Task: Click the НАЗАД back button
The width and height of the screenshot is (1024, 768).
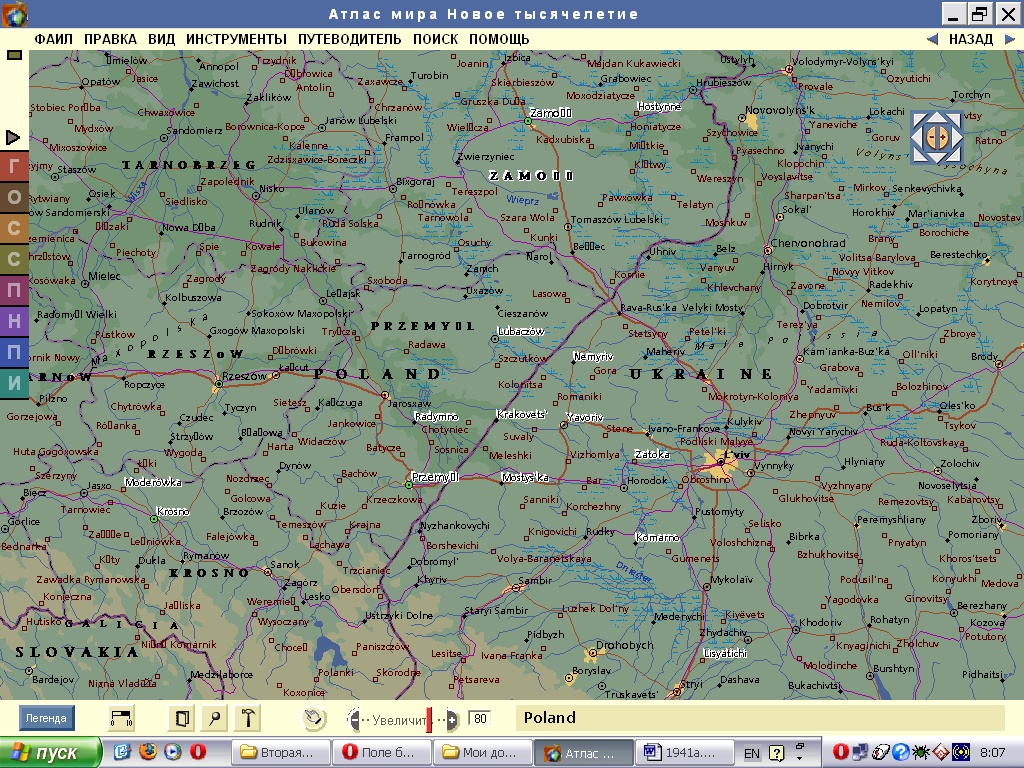Action: (x=970, y=39)
